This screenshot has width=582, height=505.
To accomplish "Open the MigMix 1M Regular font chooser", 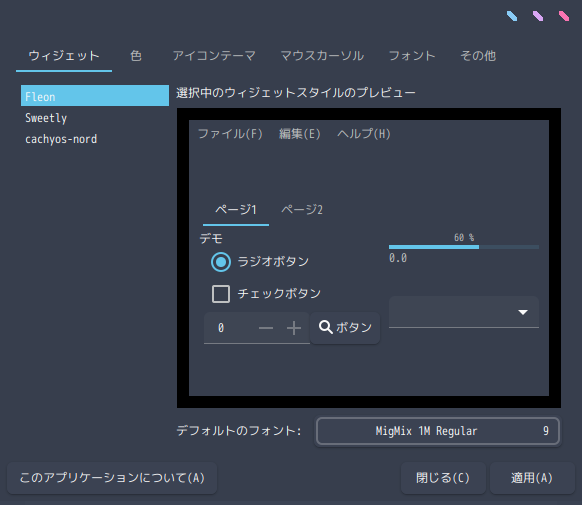I will (x=438, y=431).
